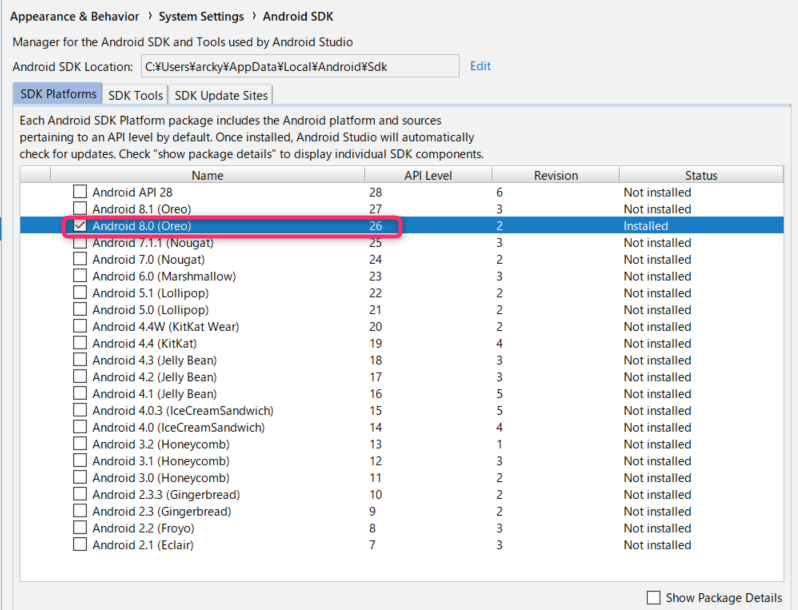
Task: Click 'Not installed' status for Android API 28
Action: pyautogui.click(x=657, y=192)
